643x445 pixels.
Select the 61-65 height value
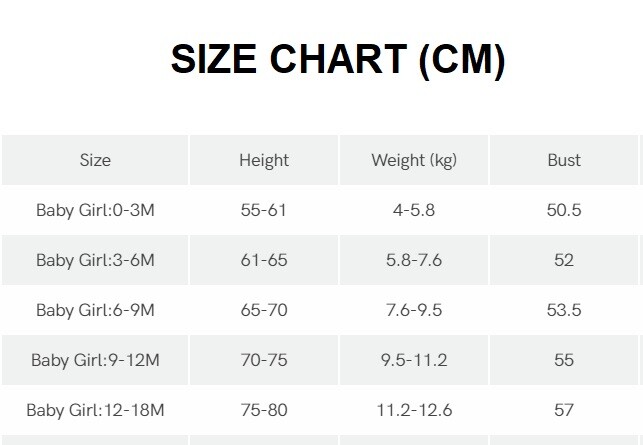point(264,260)
